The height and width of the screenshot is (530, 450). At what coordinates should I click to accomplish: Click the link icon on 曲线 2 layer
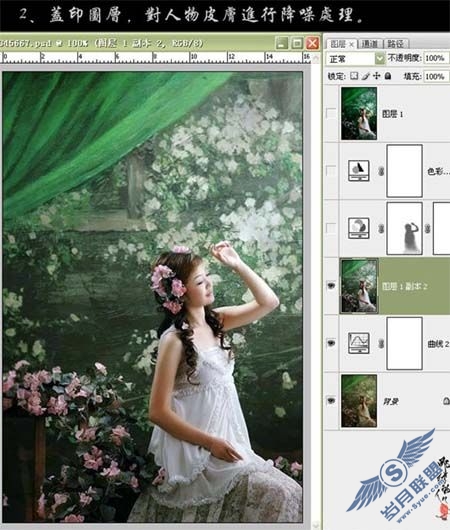coord(381,344)
